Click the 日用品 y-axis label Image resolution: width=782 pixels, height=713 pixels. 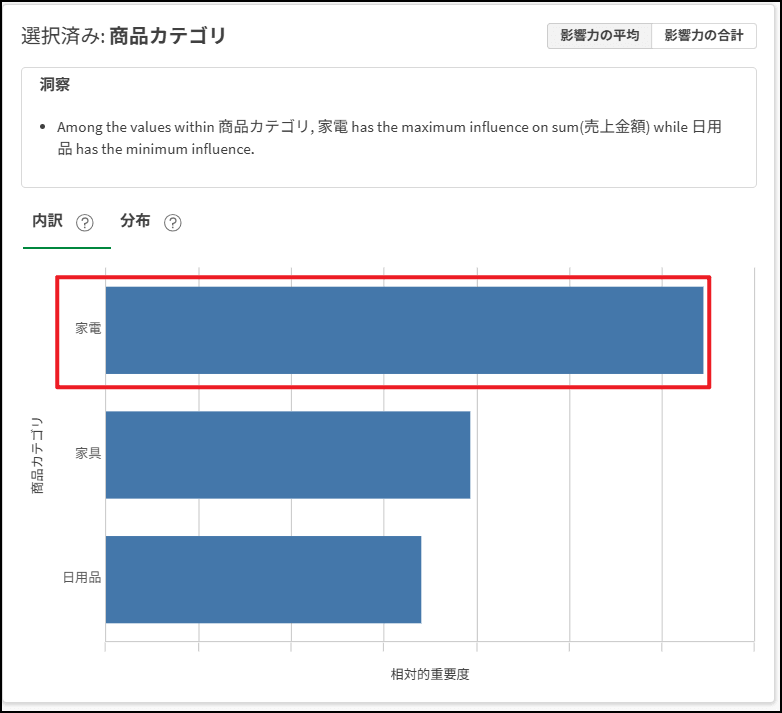coord(82,578)
